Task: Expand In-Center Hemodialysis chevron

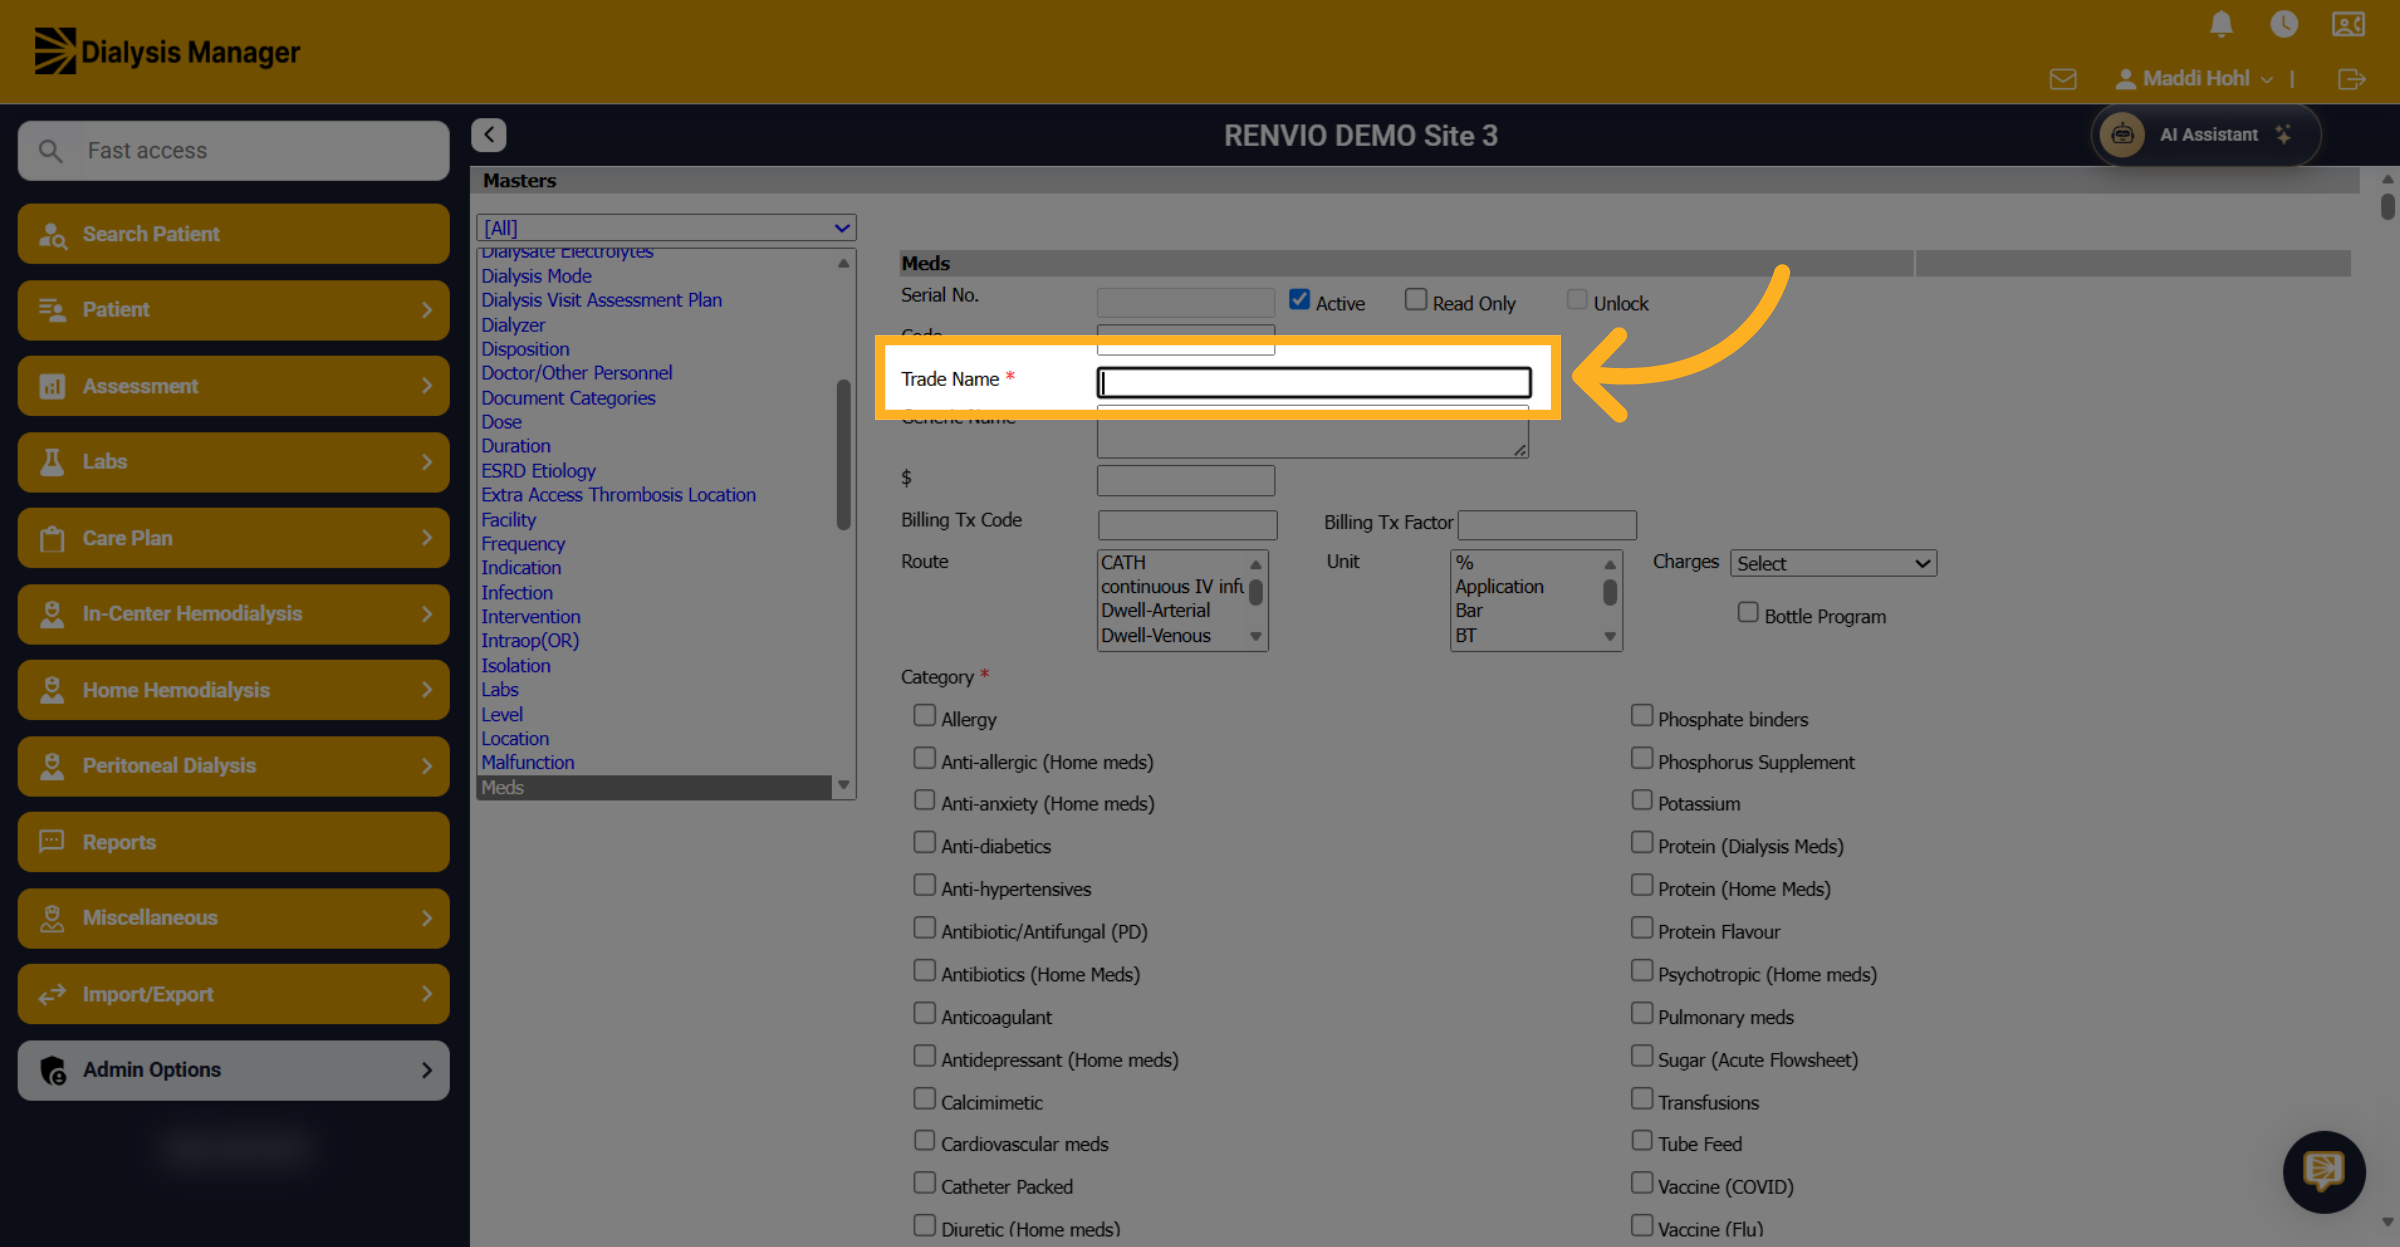Action: tap(427, 614)
